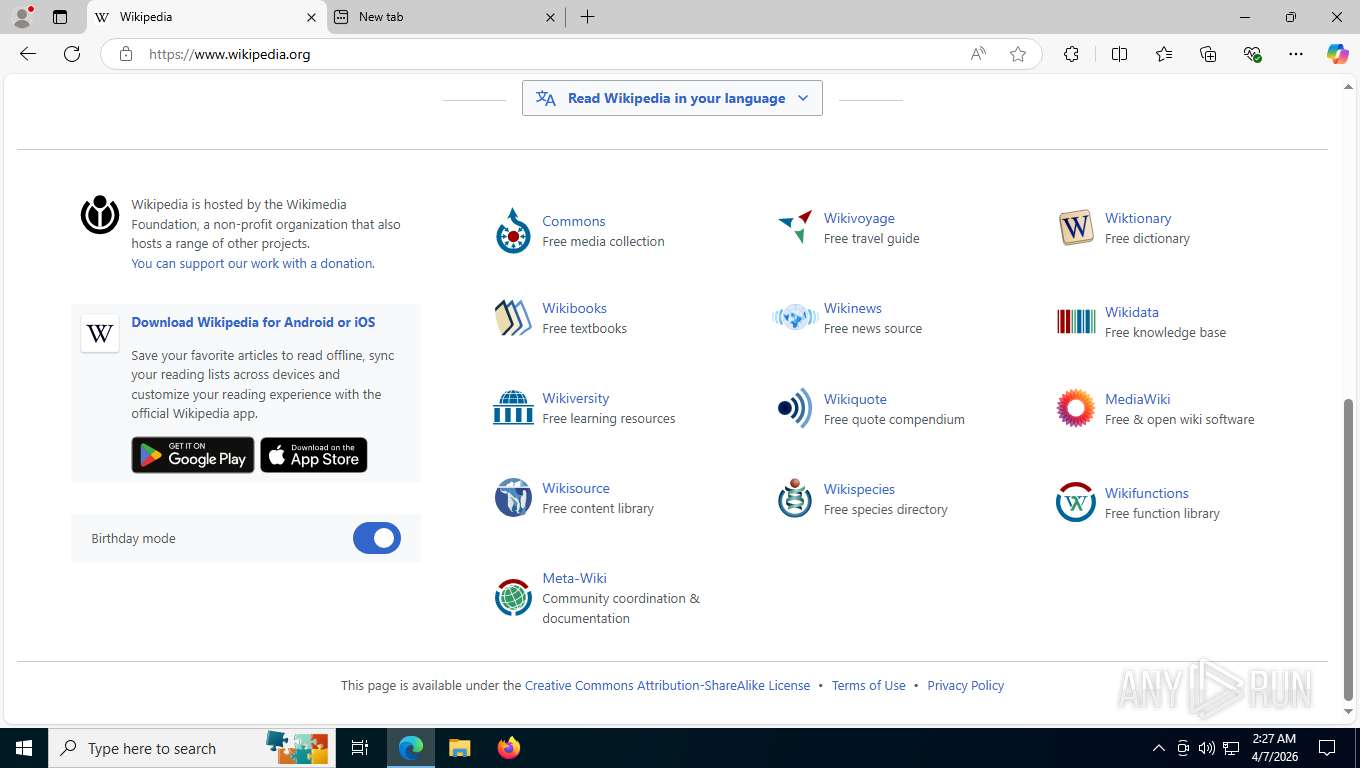Launch Firefox from the taskbar
Image resolution: width=1360 pixels, height=768 pixels.
point(509,748)
